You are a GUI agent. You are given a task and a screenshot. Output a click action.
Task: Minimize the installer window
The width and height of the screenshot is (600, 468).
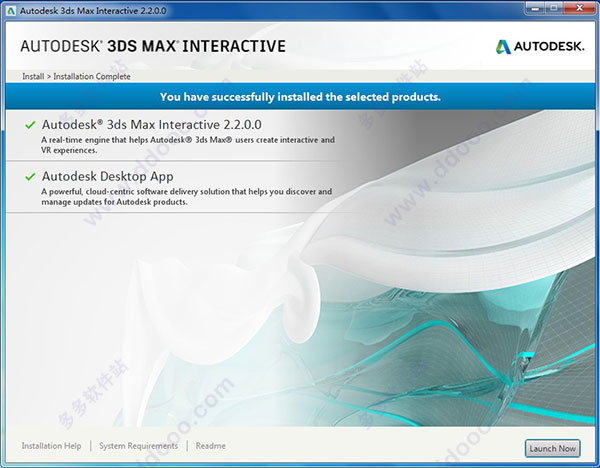pos(535,8)
